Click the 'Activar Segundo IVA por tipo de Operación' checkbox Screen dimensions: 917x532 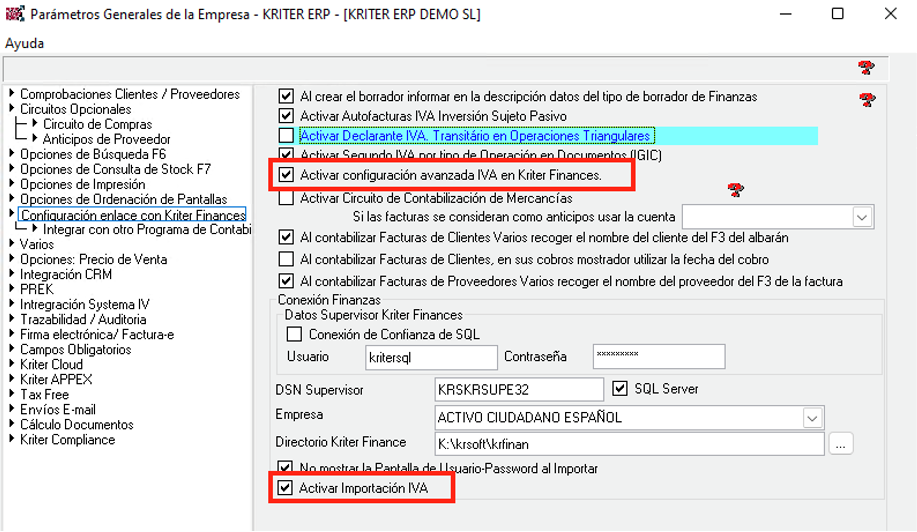point(286,155)
